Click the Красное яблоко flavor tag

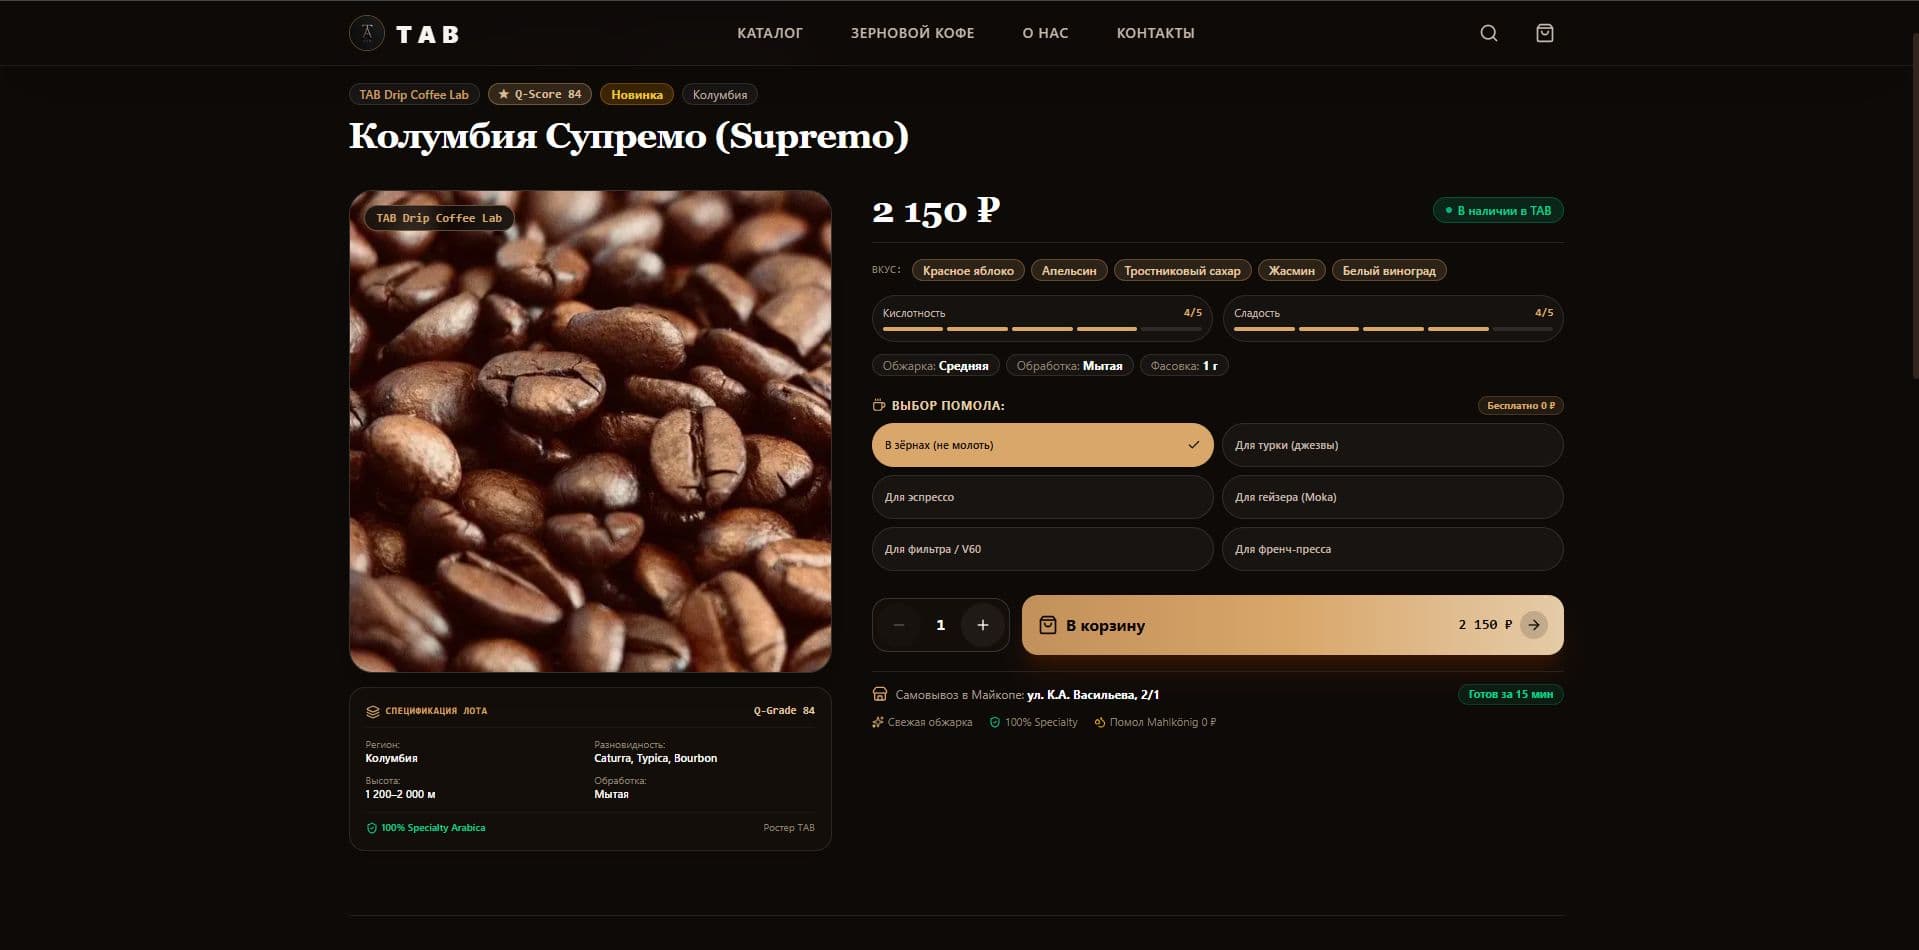click(x=968, y=270)
